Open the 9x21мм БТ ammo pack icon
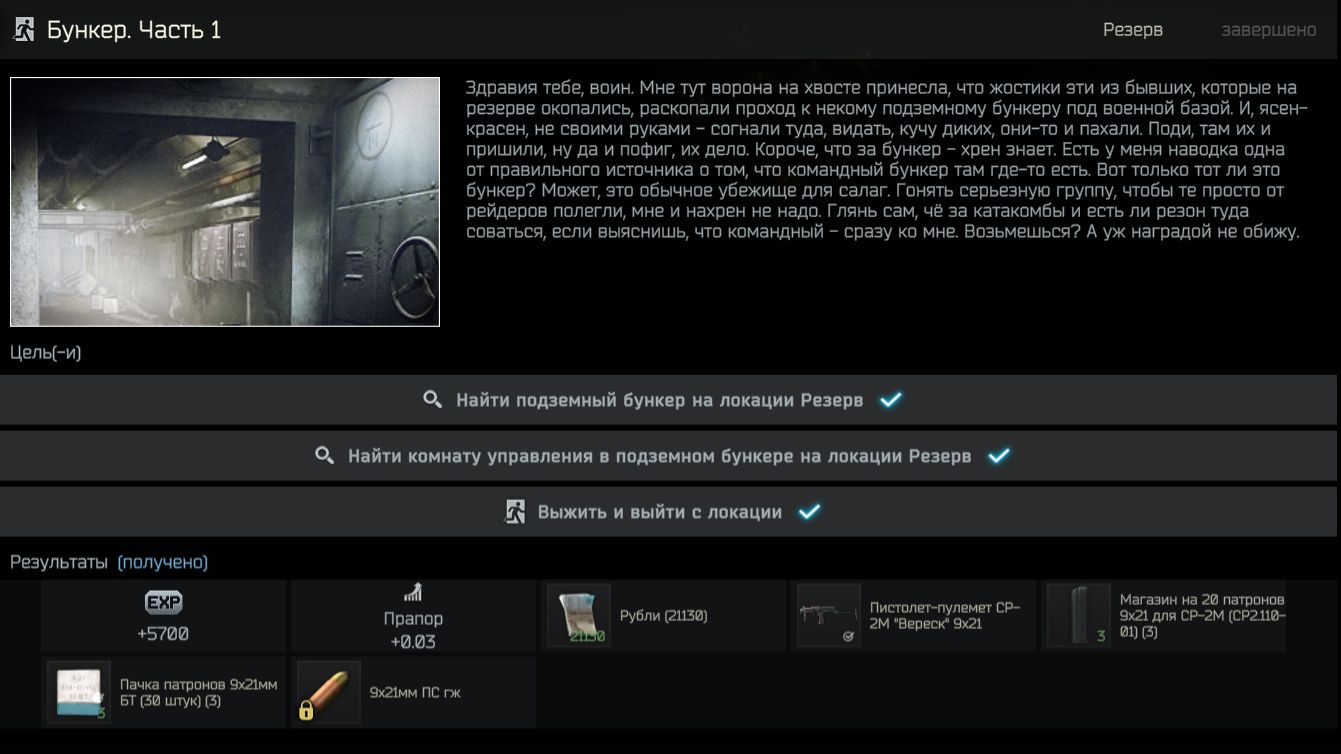1341x754 pixels. [78, 692]
